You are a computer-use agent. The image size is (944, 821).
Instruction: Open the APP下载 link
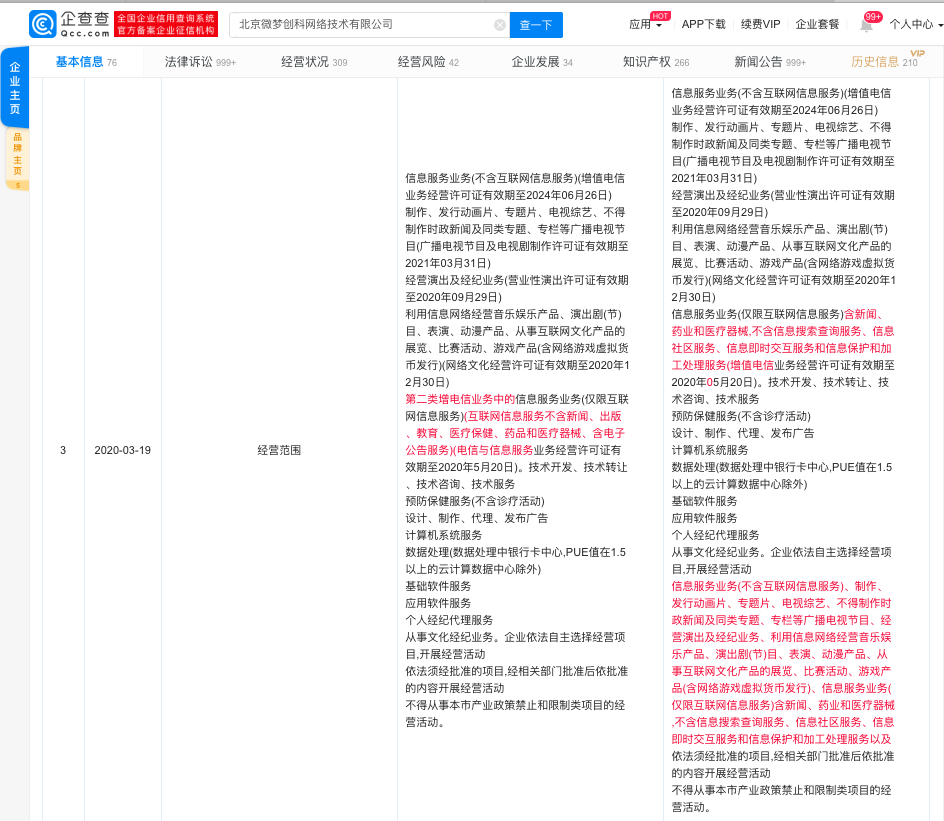(703, 25)
